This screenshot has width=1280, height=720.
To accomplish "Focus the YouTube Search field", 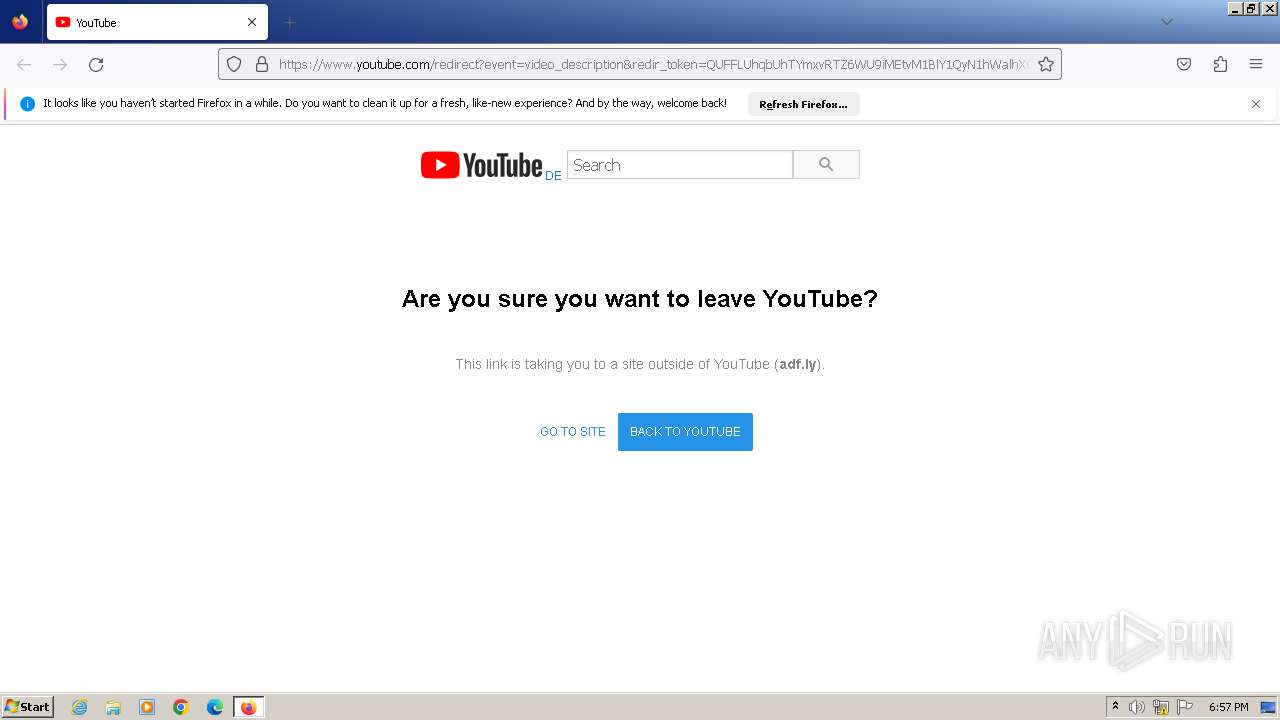I will click(680, 165).
